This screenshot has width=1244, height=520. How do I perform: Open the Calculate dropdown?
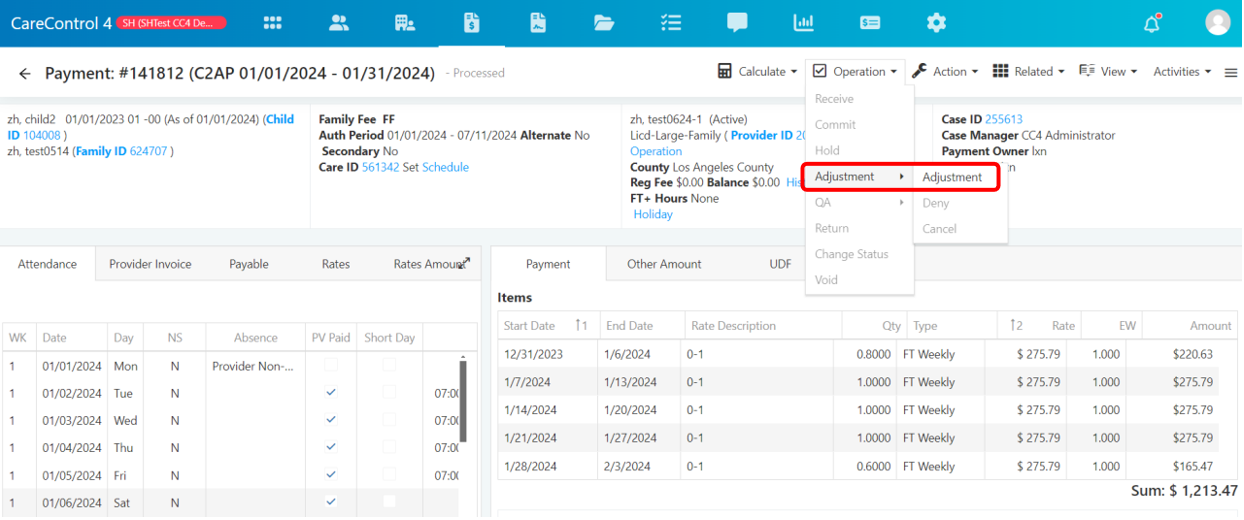758,72
